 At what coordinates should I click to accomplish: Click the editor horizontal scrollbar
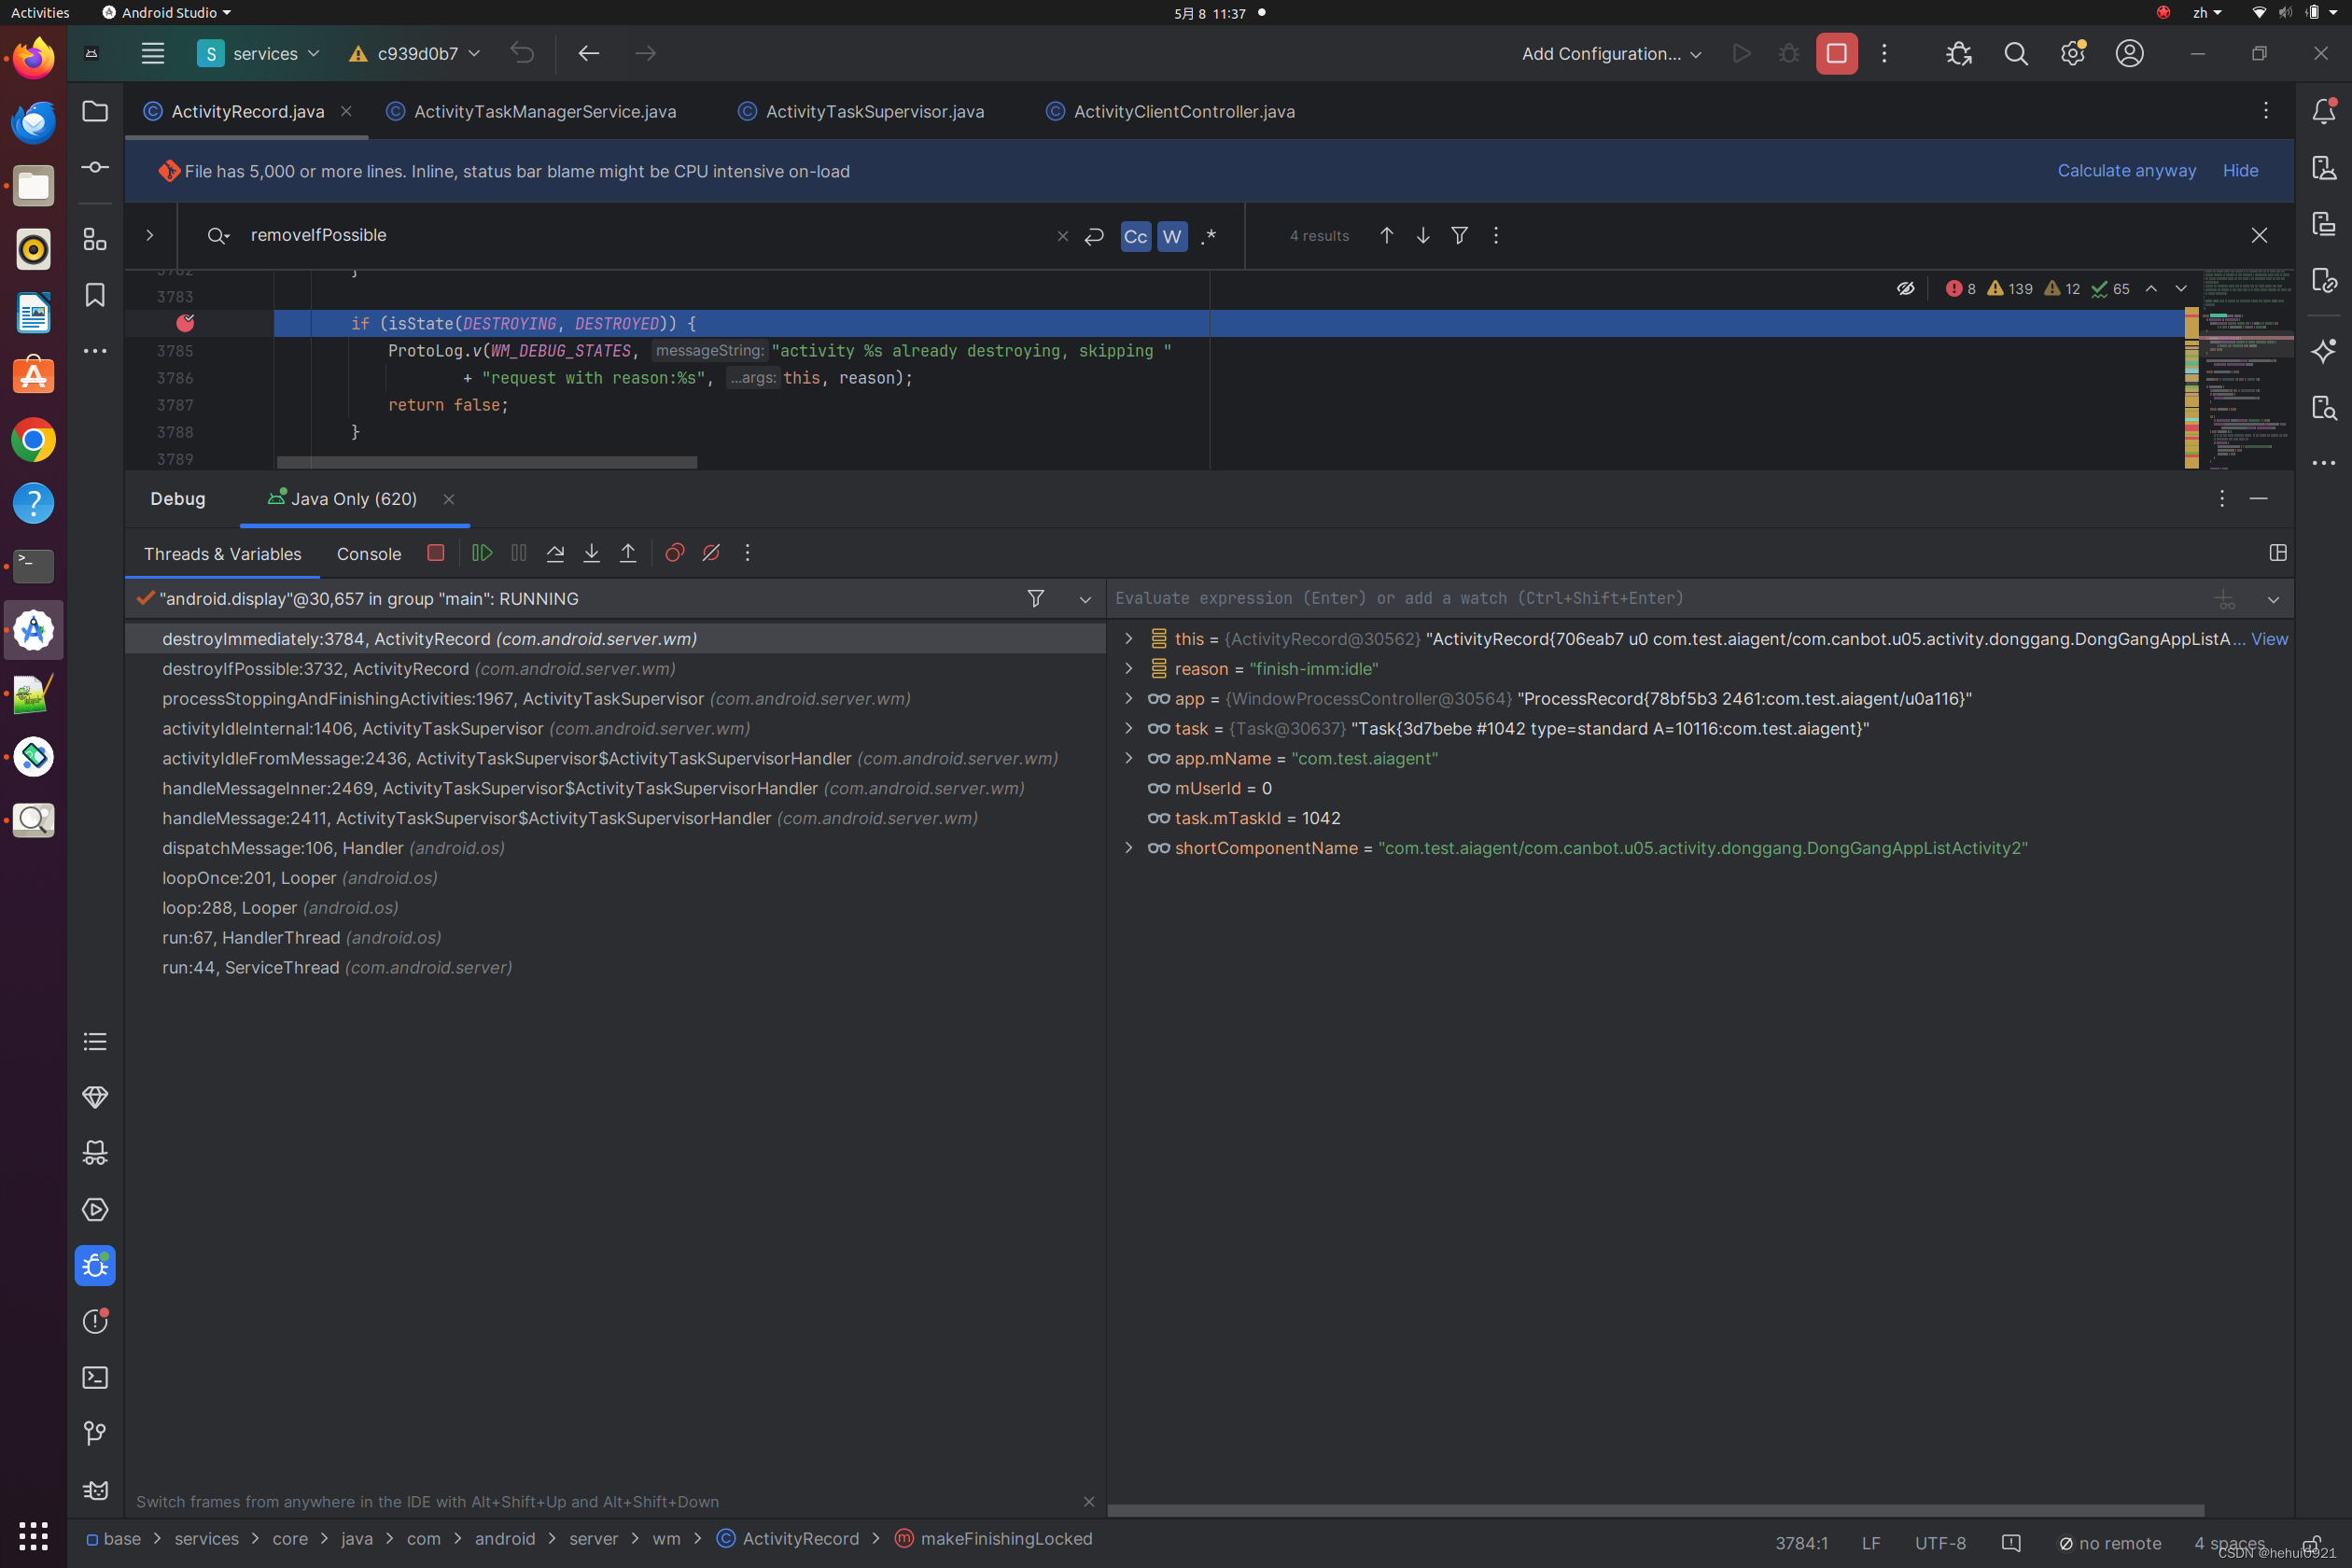487,462
